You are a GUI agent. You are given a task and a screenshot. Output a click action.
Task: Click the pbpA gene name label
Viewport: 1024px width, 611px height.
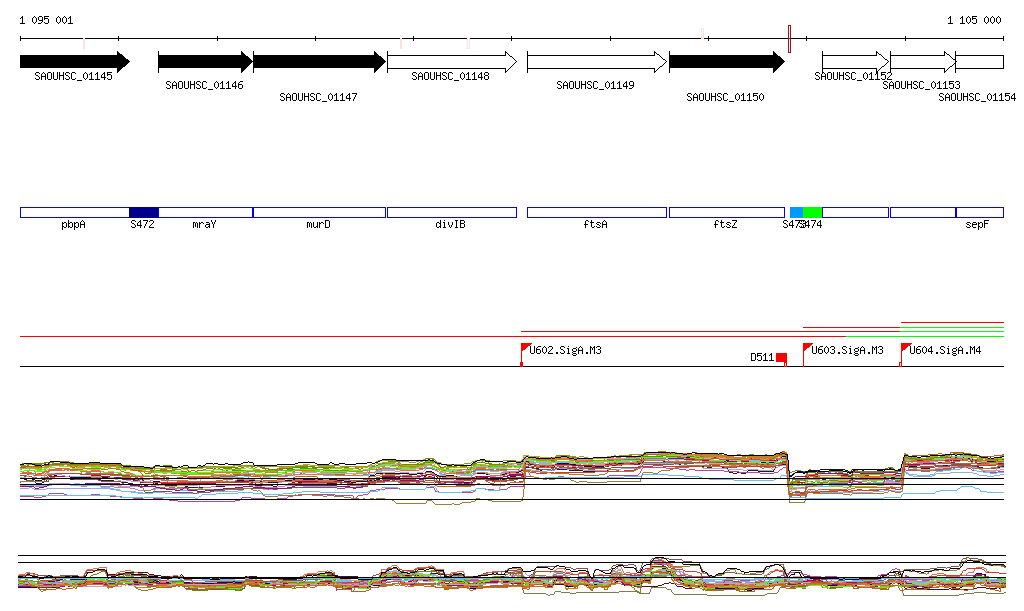point(73,225)
